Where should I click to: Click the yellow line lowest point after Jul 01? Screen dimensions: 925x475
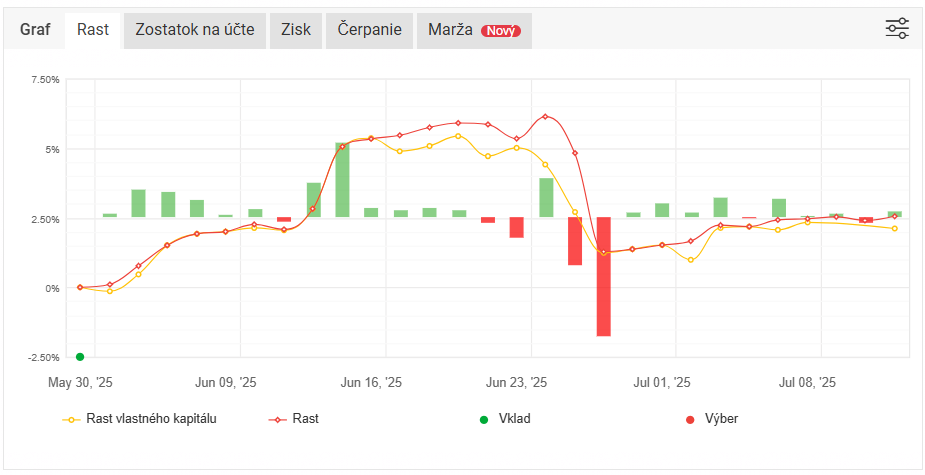[691, 260]
